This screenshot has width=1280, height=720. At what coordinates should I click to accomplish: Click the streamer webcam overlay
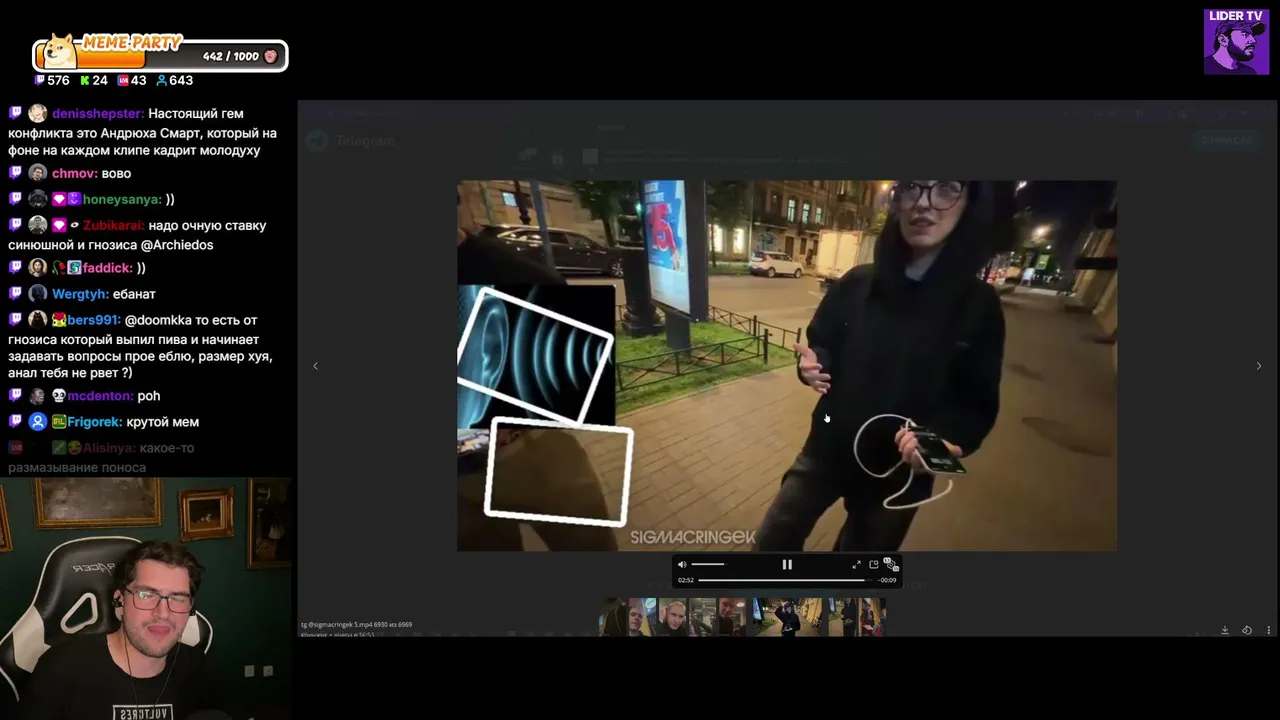click(146, 599)
